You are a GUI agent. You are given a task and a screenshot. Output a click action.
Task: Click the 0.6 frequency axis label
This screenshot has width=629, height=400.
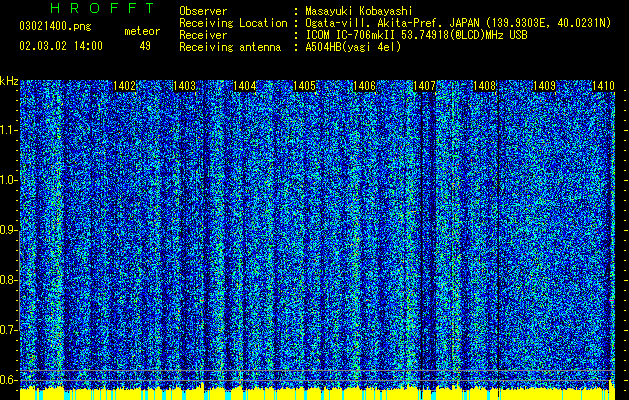(x=8, y=380)
